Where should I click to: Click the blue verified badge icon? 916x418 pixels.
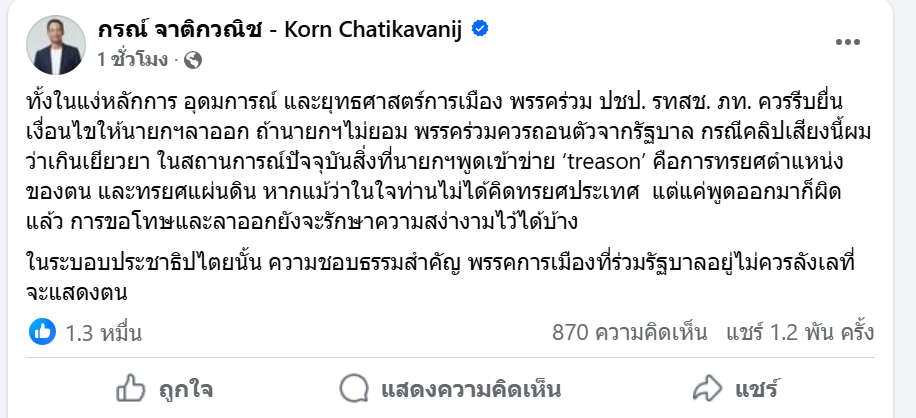pos(480,29)
